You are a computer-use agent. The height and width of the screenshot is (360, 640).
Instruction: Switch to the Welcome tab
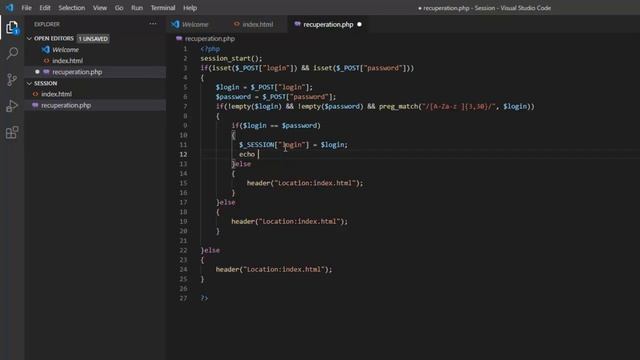(x=196, y=24)
